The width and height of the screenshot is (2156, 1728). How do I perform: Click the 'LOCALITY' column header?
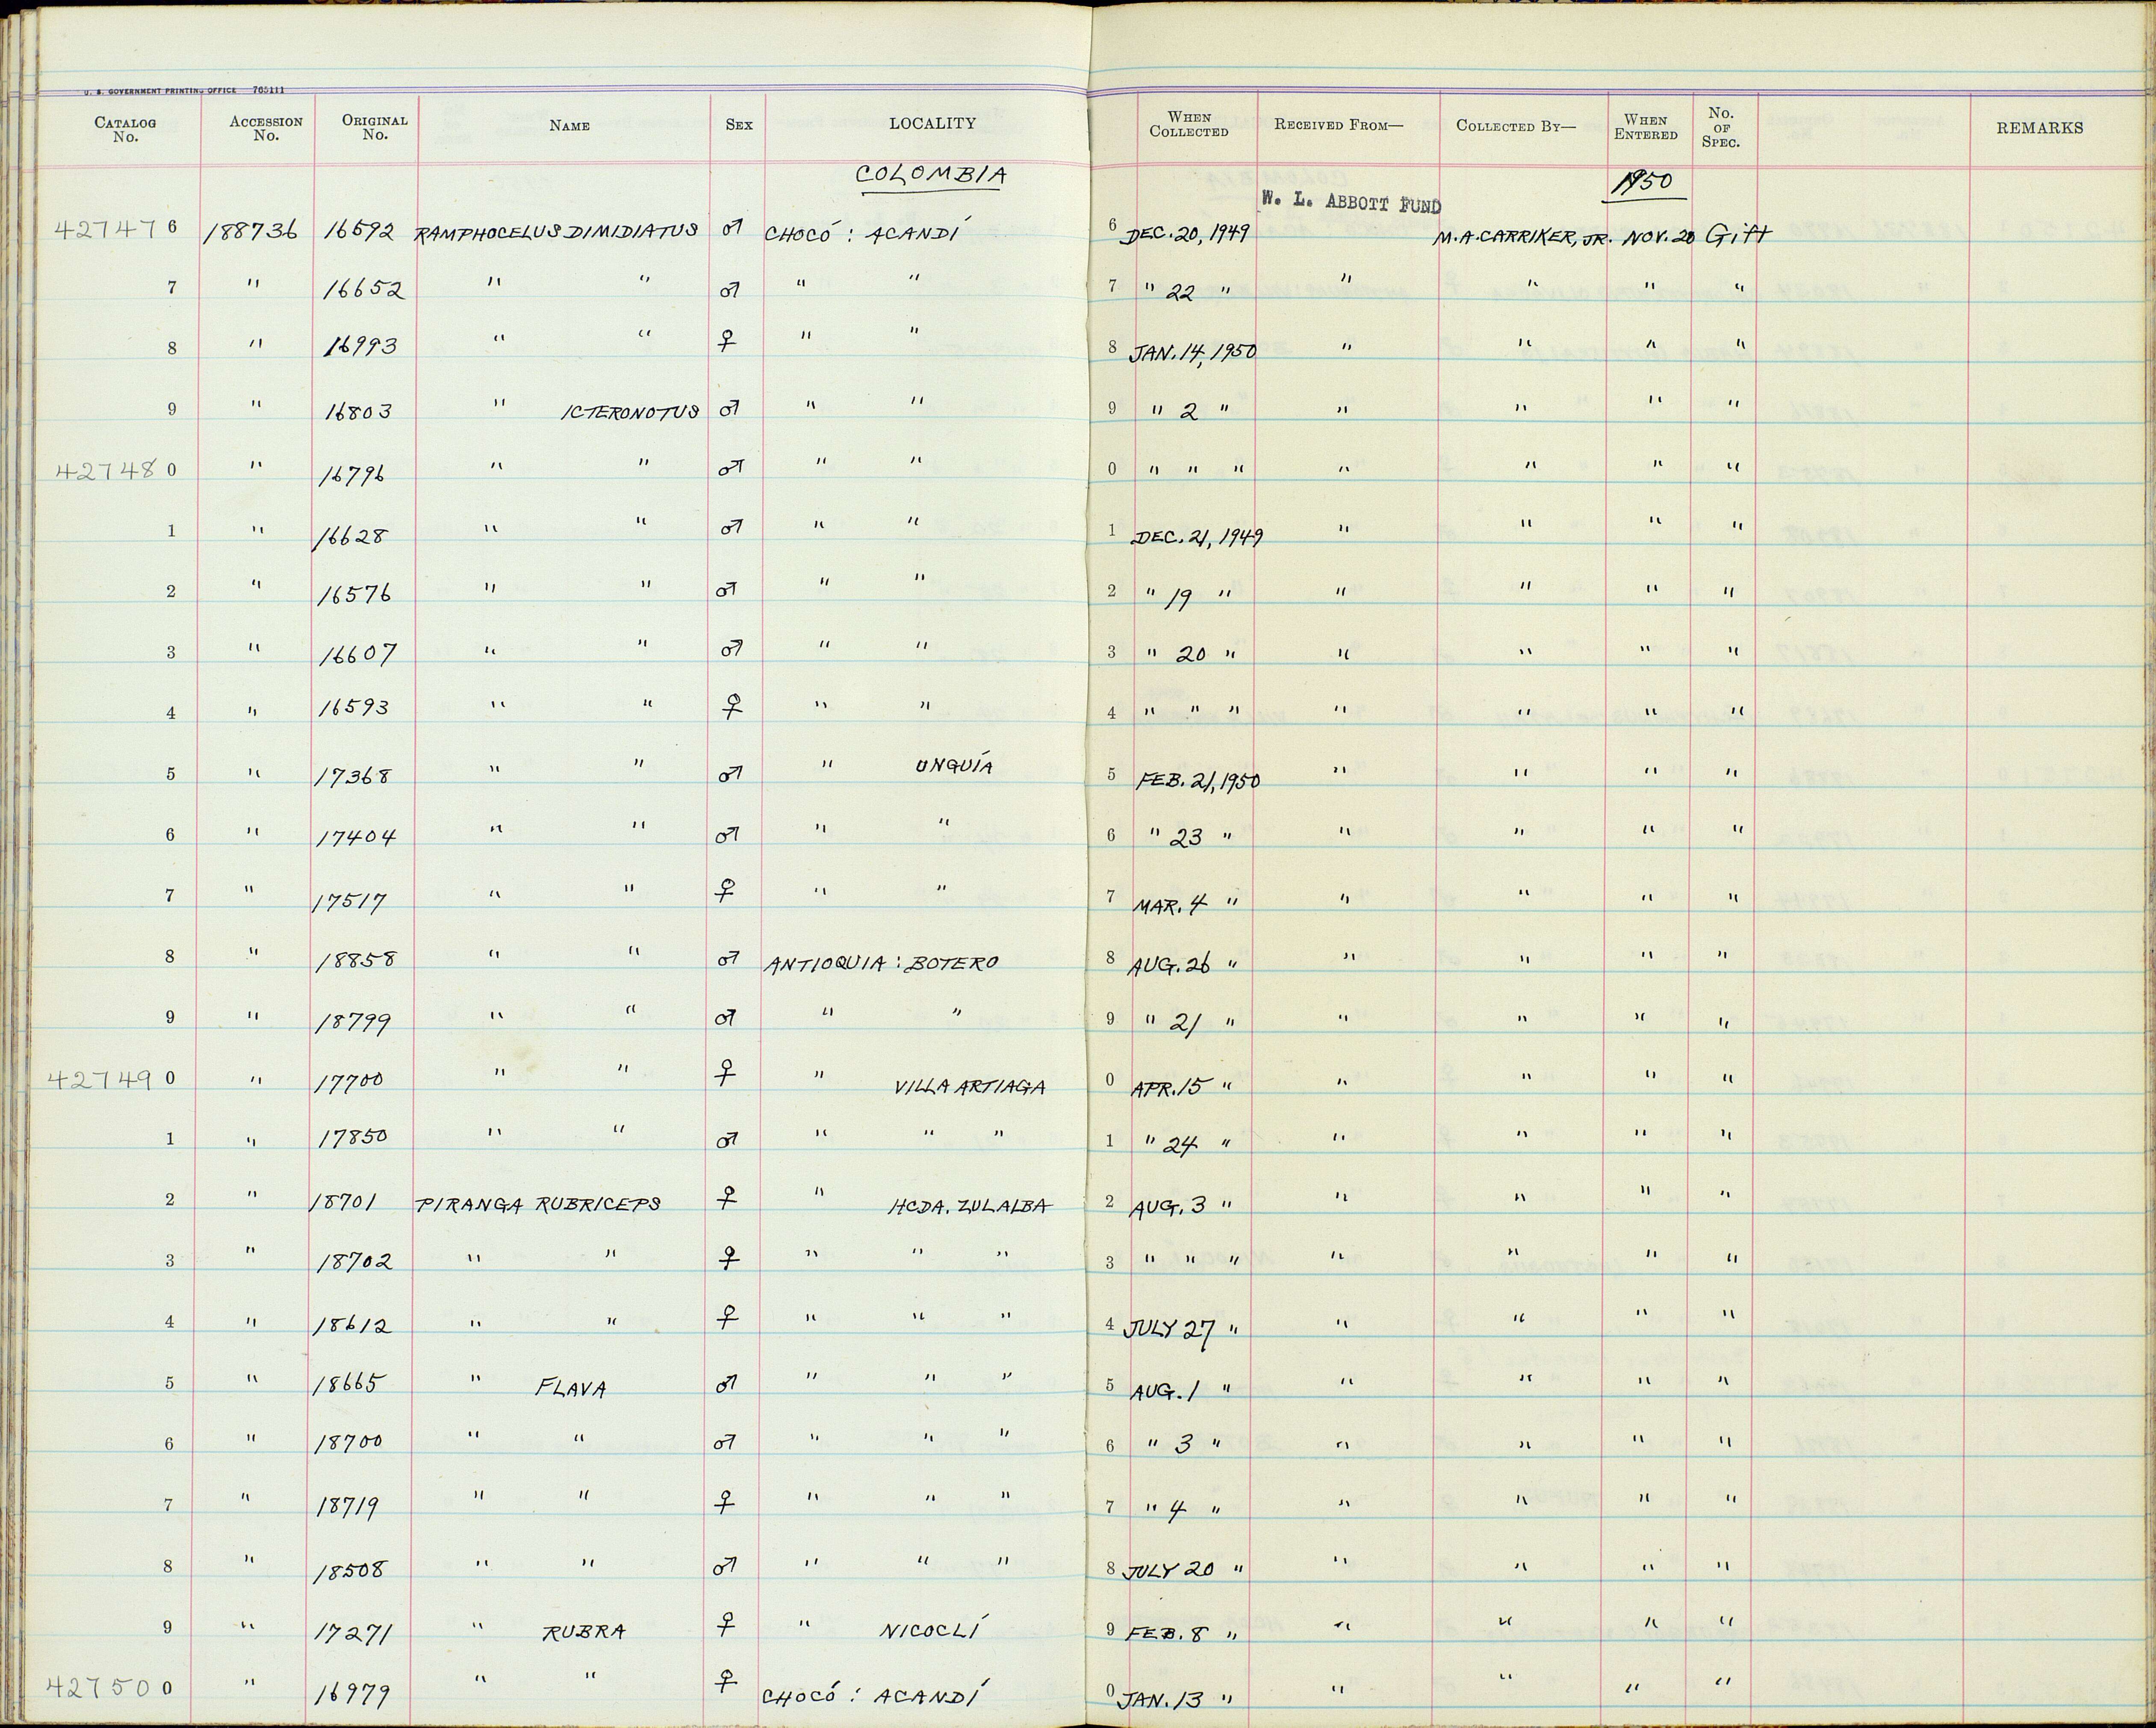pyautogui.click(x=932, y=123)
